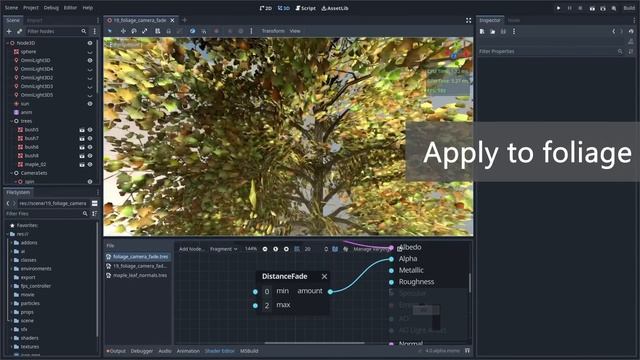
Task: Expand the addons folder
Action: (x=11, y=242)
